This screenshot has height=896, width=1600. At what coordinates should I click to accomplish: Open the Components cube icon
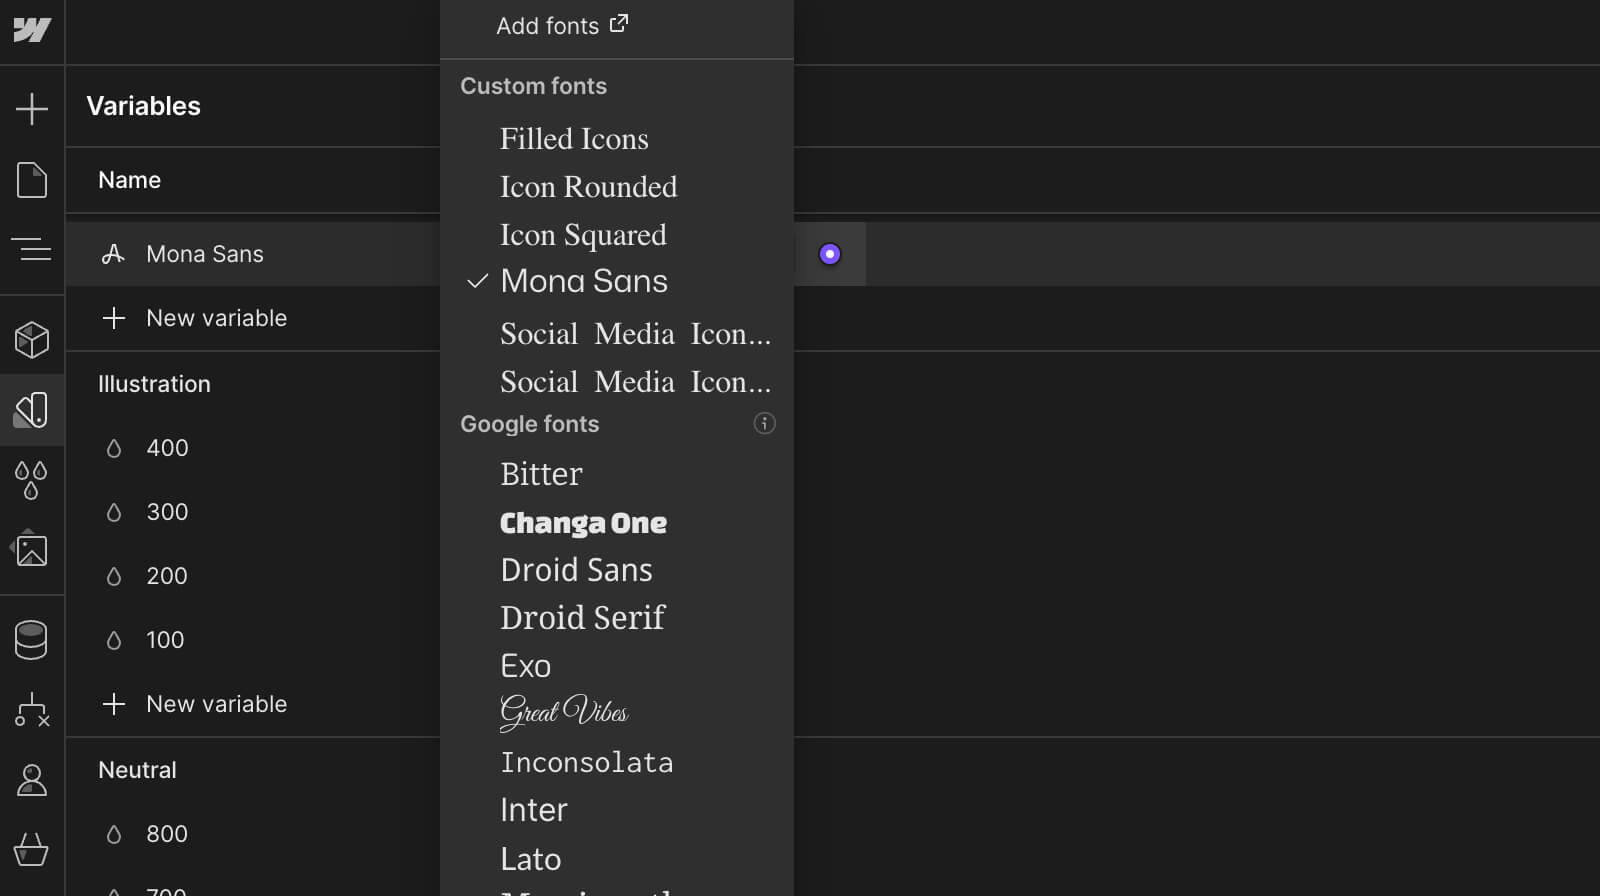(32, 340)
